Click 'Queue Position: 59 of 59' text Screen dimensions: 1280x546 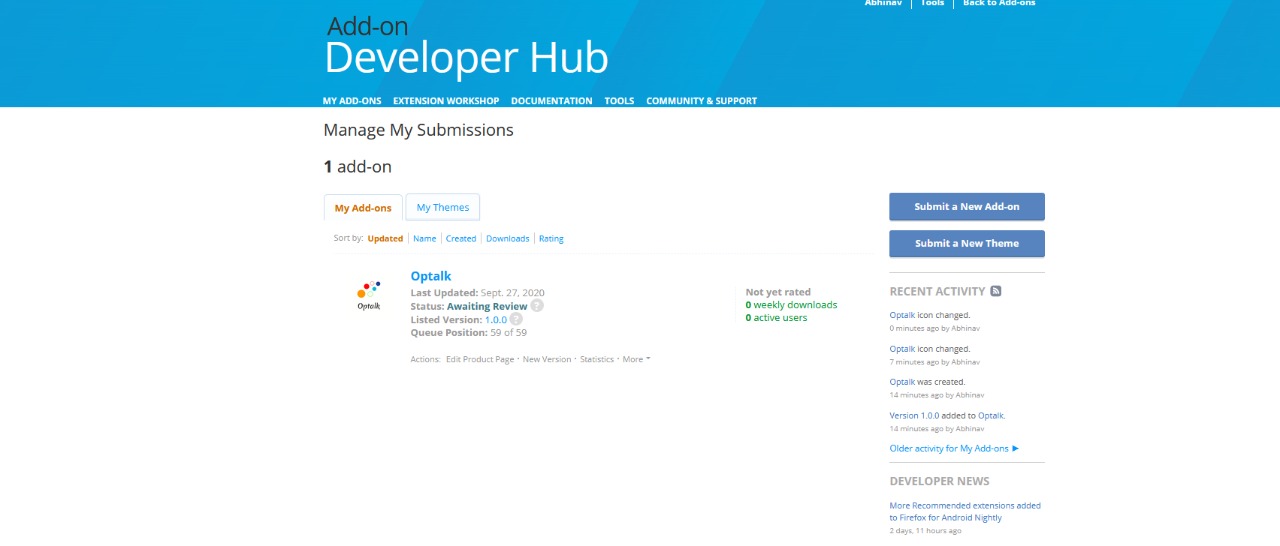pyautogui.click(x=468, y=333)
